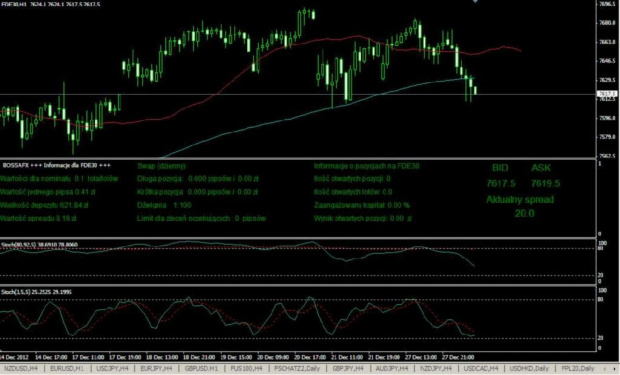Select the USDJPY,H4 chart tab

pos(113,369)
